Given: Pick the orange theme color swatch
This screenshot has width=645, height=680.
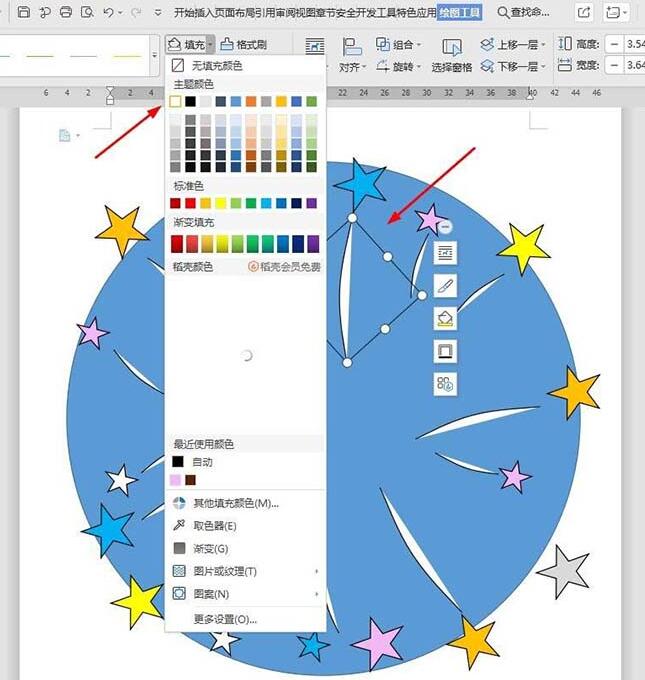Looking at the screenshot, I should pyautogui.click(x=251, y=101).
